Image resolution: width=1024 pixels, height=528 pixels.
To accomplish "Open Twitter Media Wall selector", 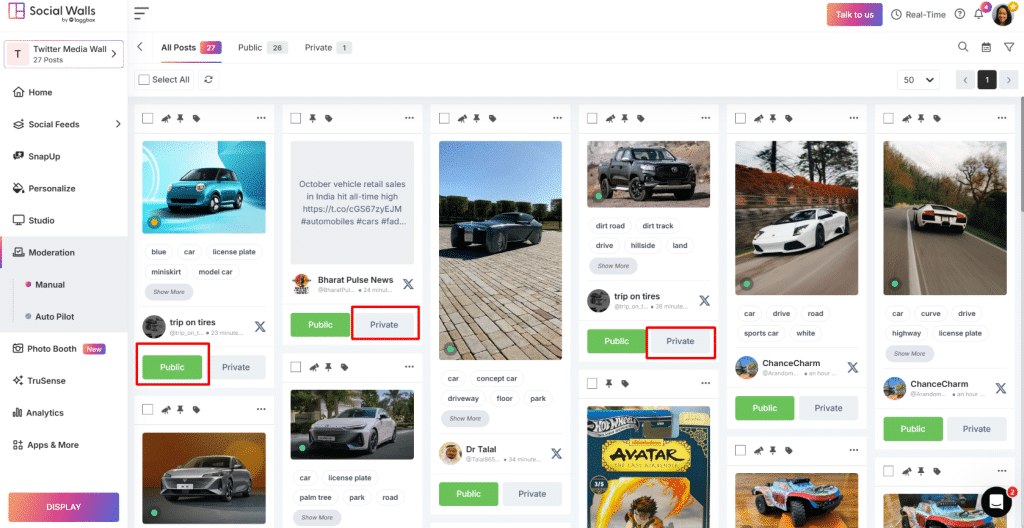I will 64,54.
